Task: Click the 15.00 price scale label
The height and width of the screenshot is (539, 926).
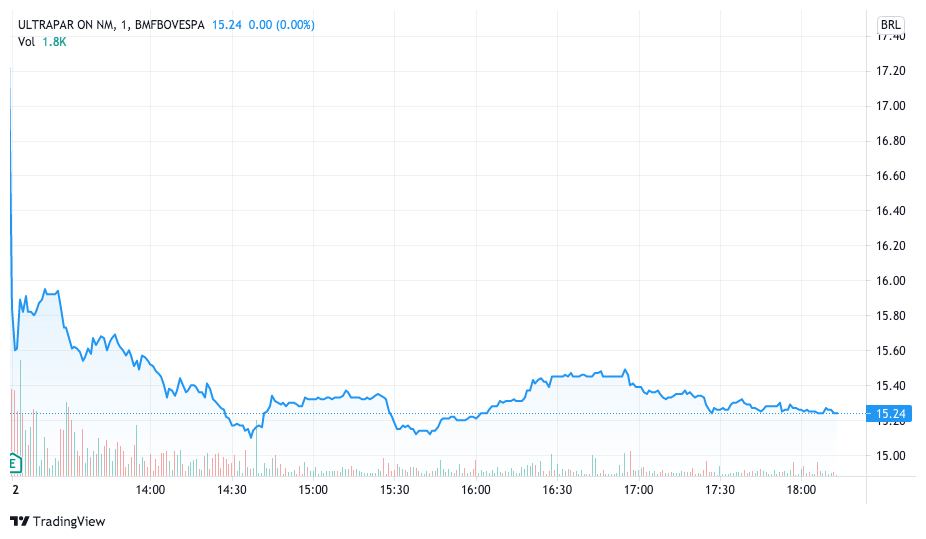Action: [x=890, y=456]
